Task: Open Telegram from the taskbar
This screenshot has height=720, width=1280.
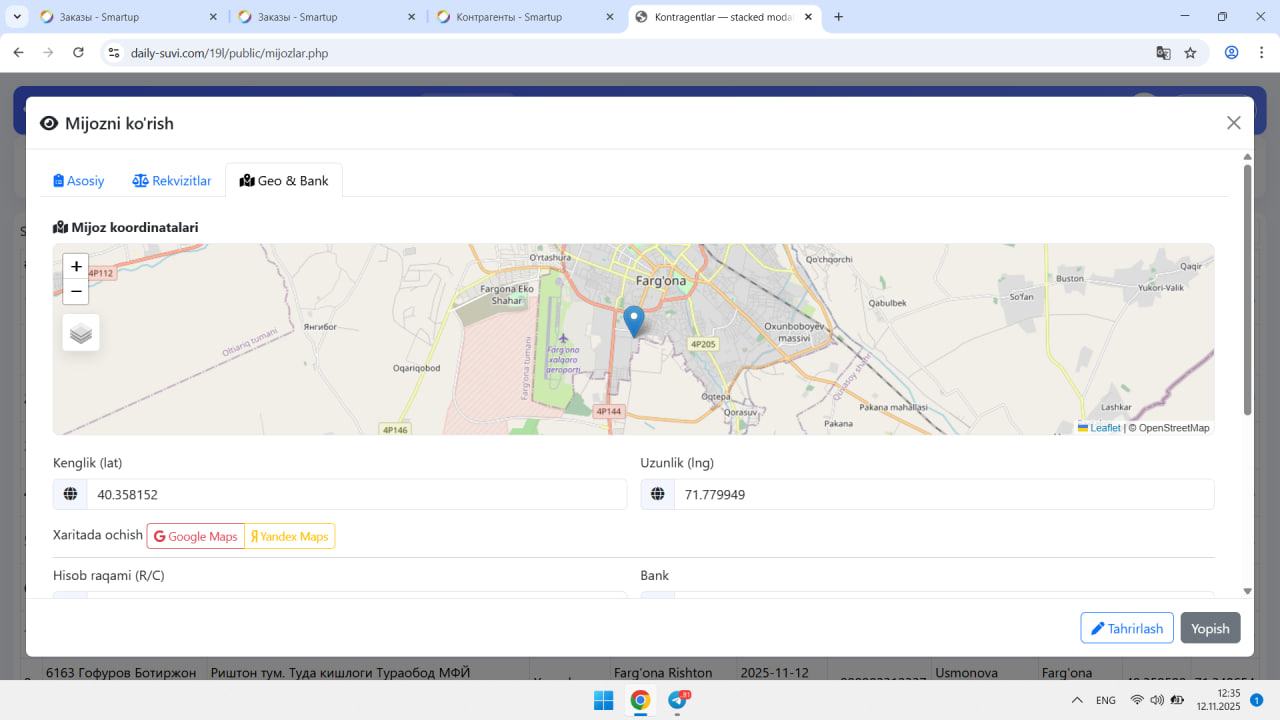Action: click(677, 700)
